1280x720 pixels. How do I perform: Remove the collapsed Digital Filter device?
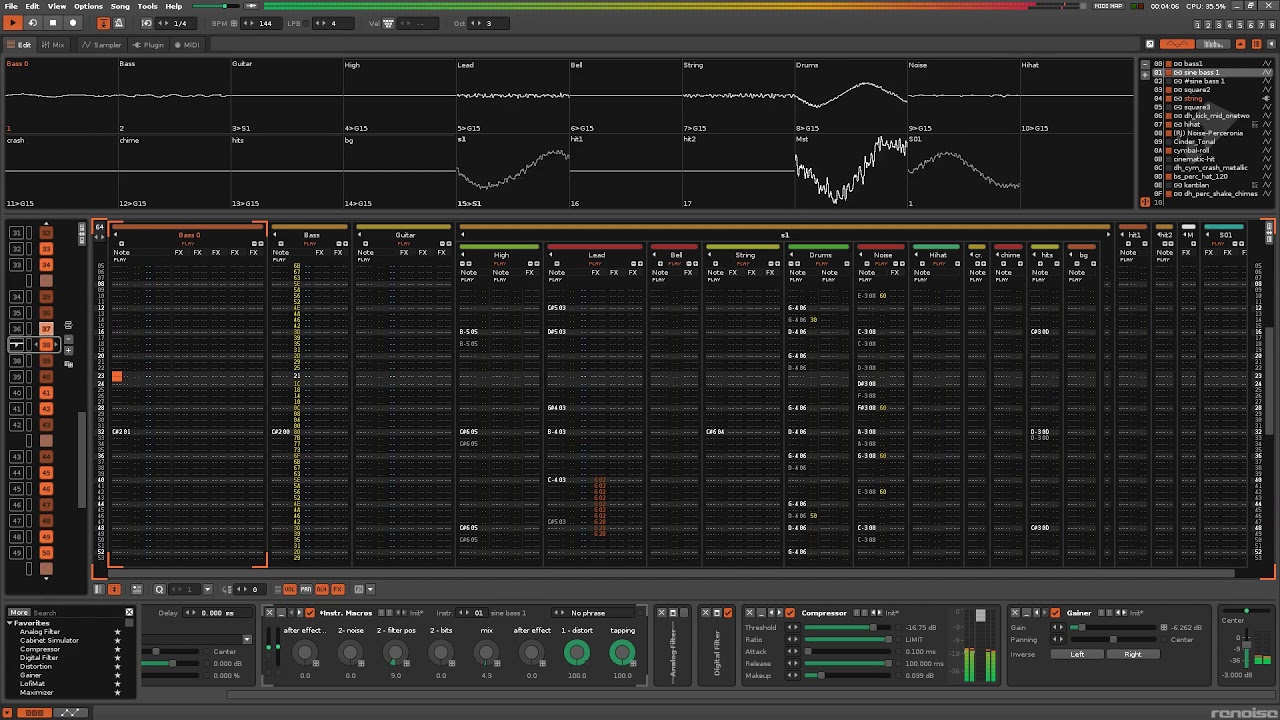click(706, 612)
